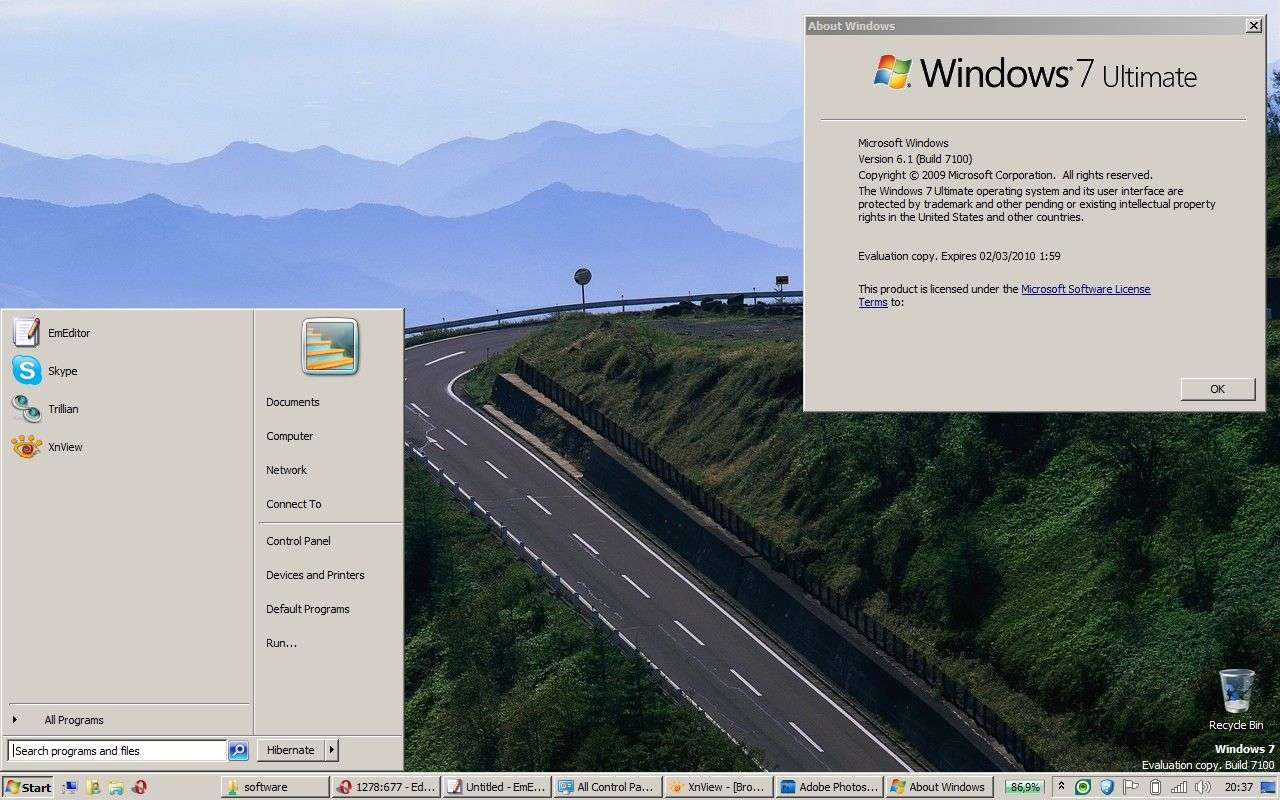This screenshot has height=800, width=1280.
Task: Click the Windows flag logo in About dialog
Action: point(892,72)
